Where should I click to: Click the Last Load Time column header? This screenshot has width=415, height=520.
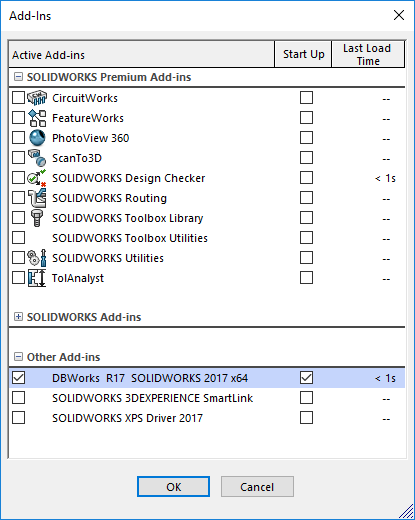coord(368,54)
